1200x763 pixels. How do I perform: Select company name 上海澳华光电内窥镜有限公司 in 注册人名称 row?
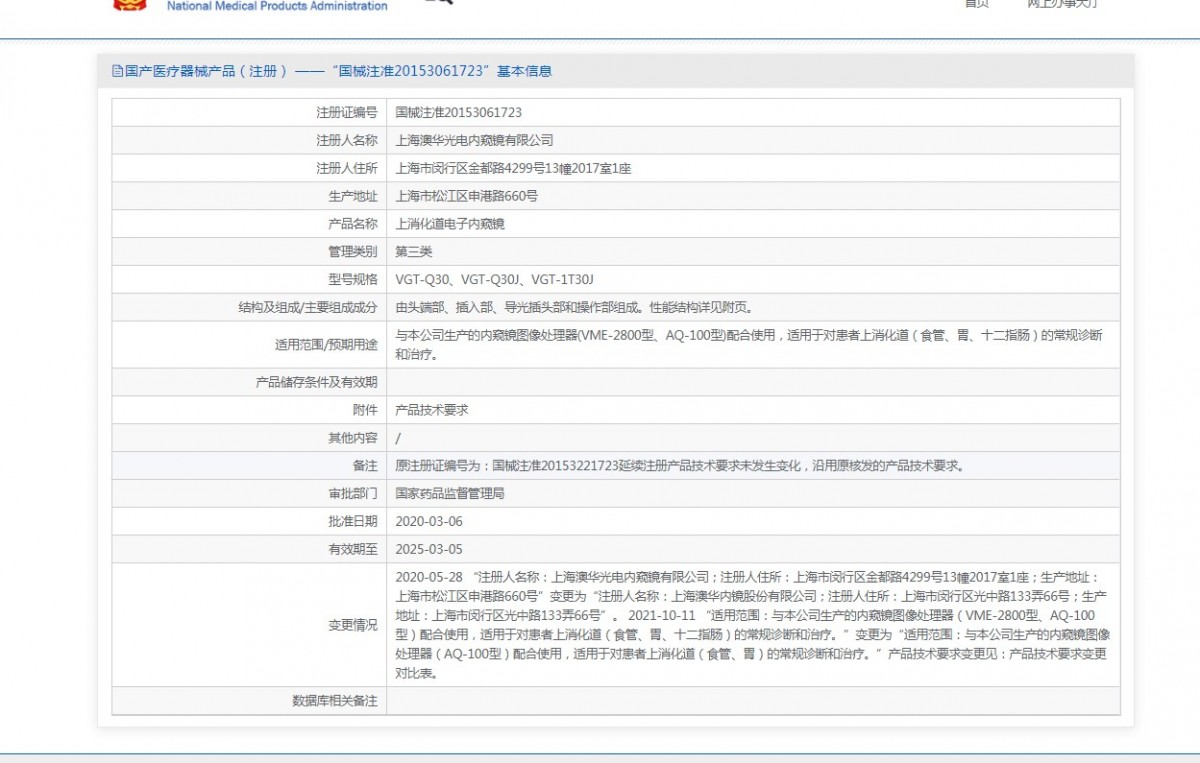474,141
